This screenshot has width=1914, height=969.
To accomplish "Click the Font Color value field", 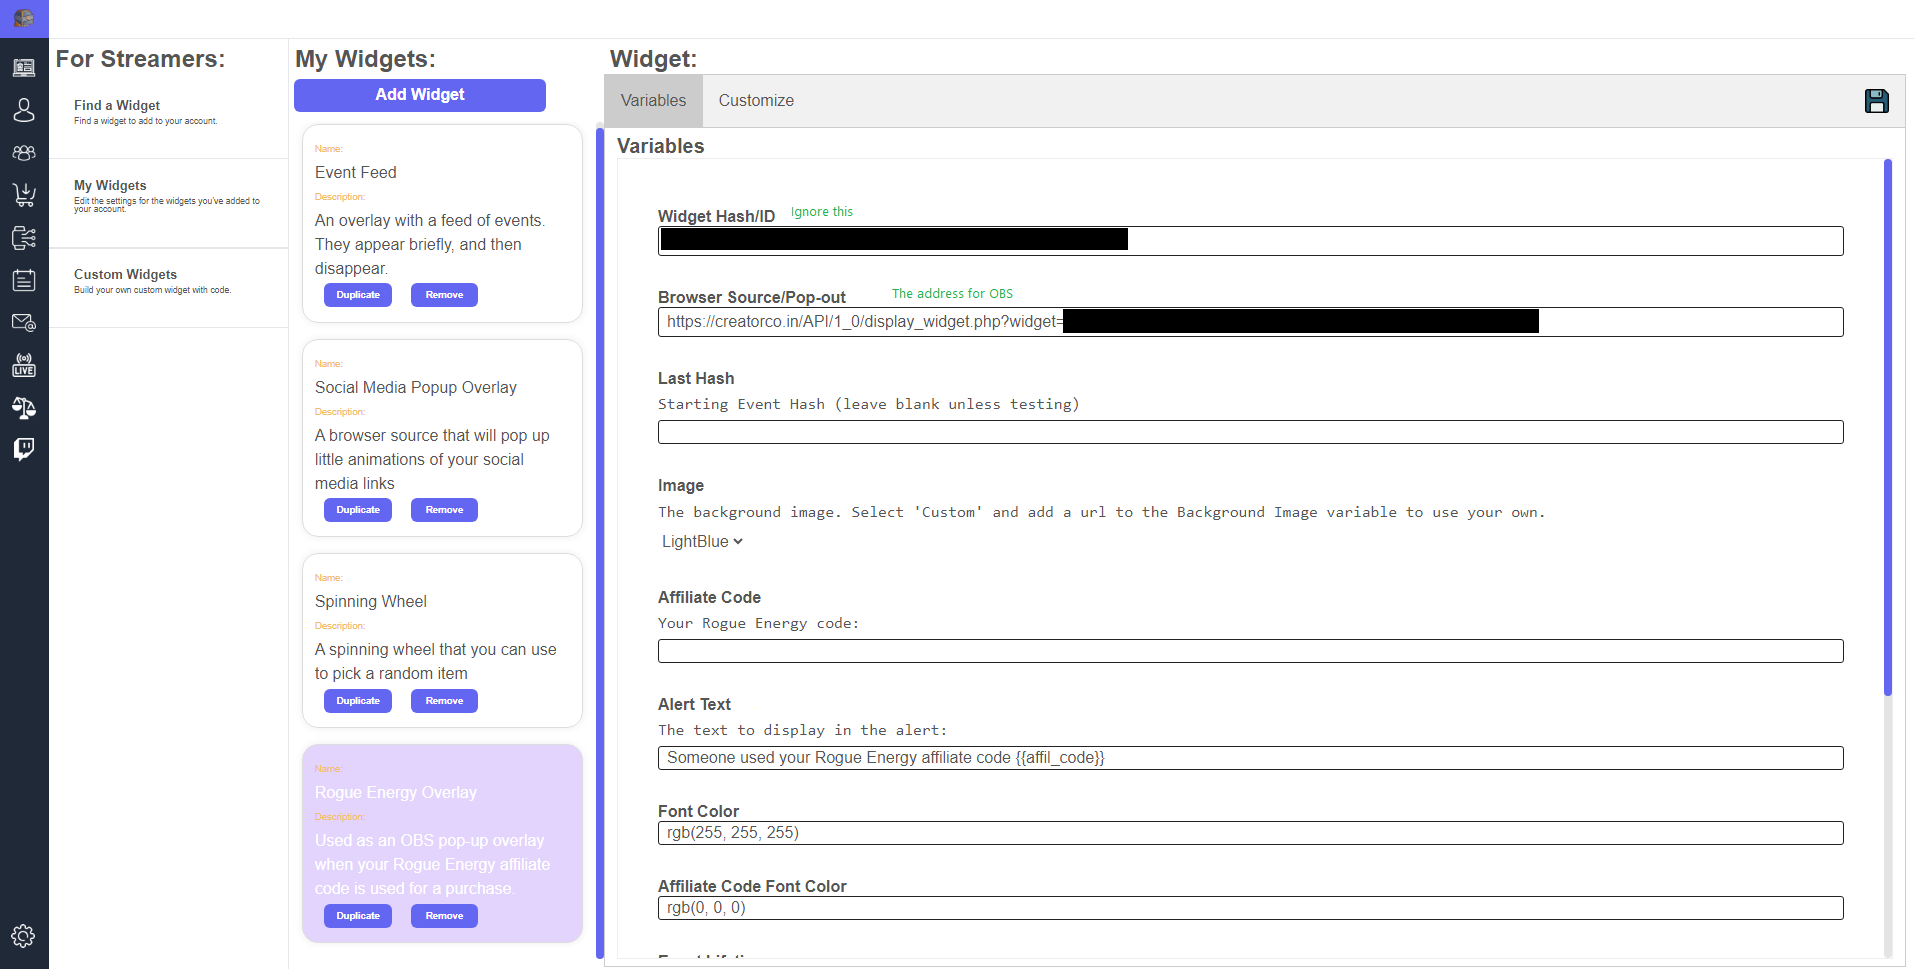I will (x=1250, y=833).
